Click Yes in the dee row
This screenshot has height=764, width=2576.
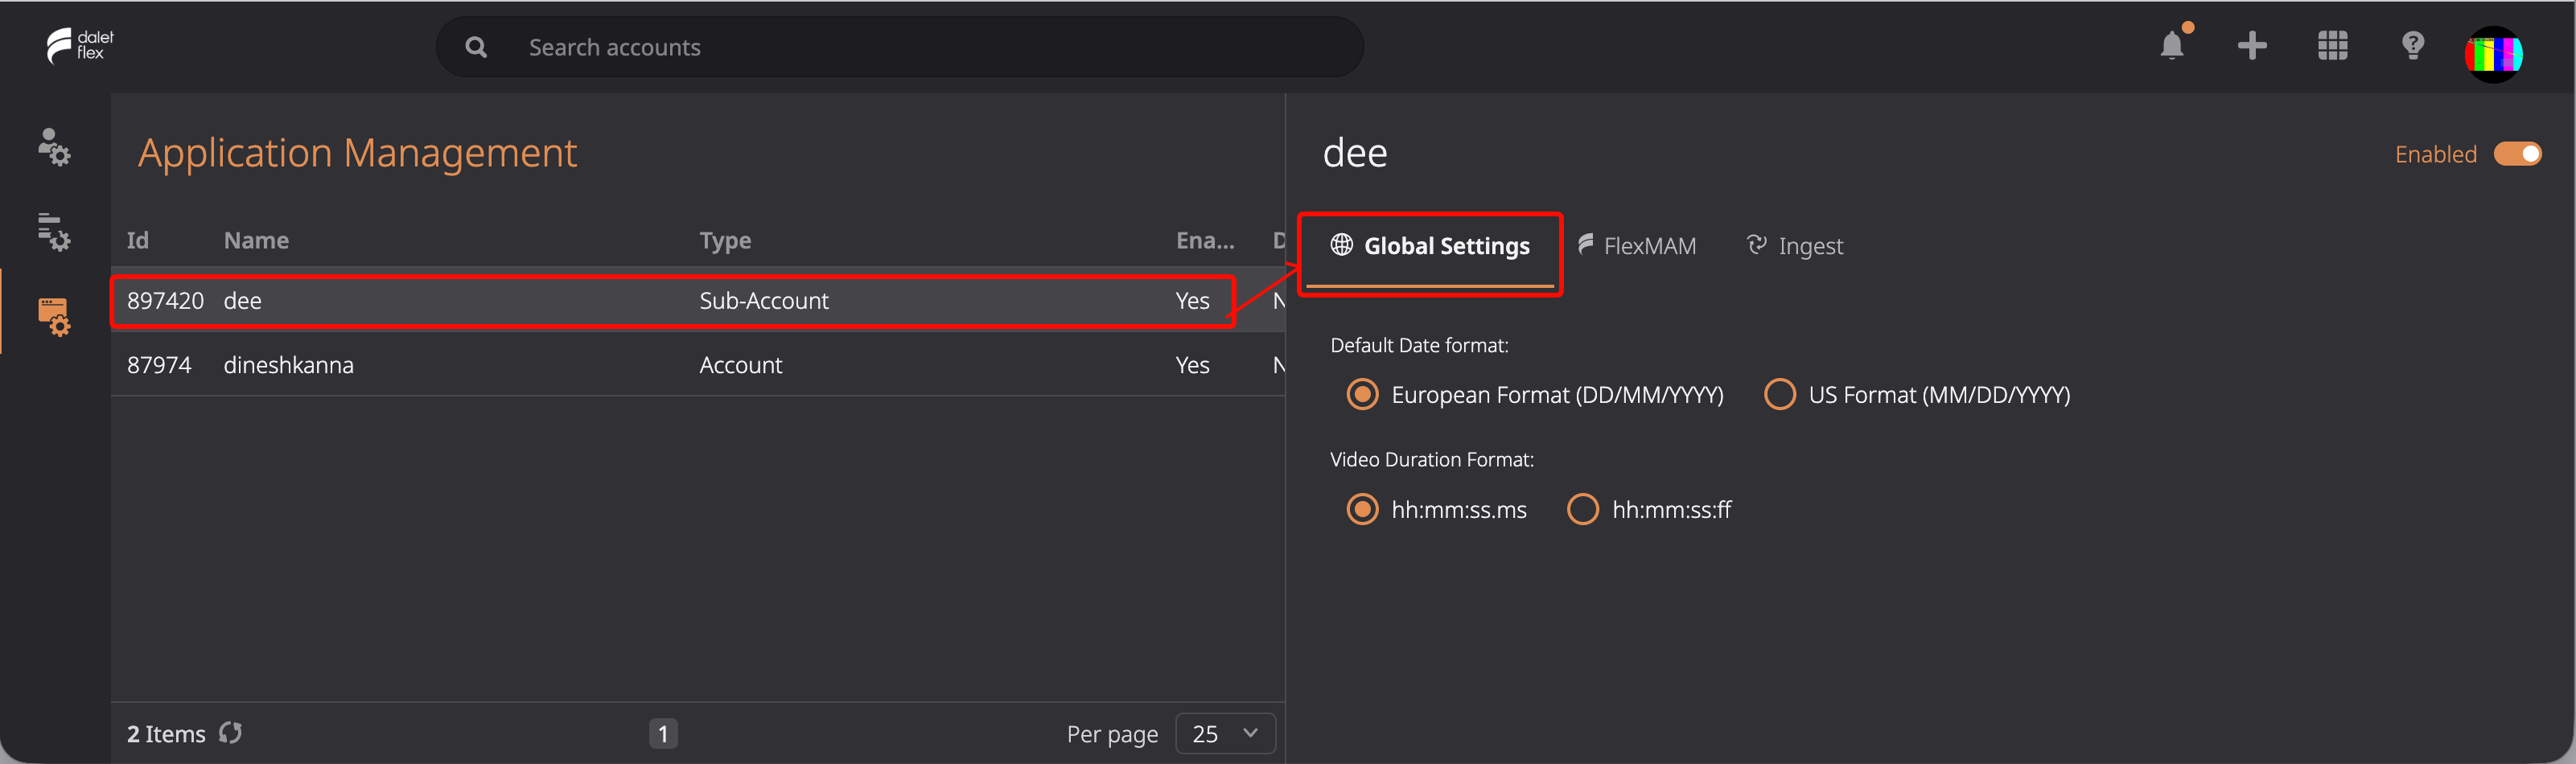coord(1192,301)
